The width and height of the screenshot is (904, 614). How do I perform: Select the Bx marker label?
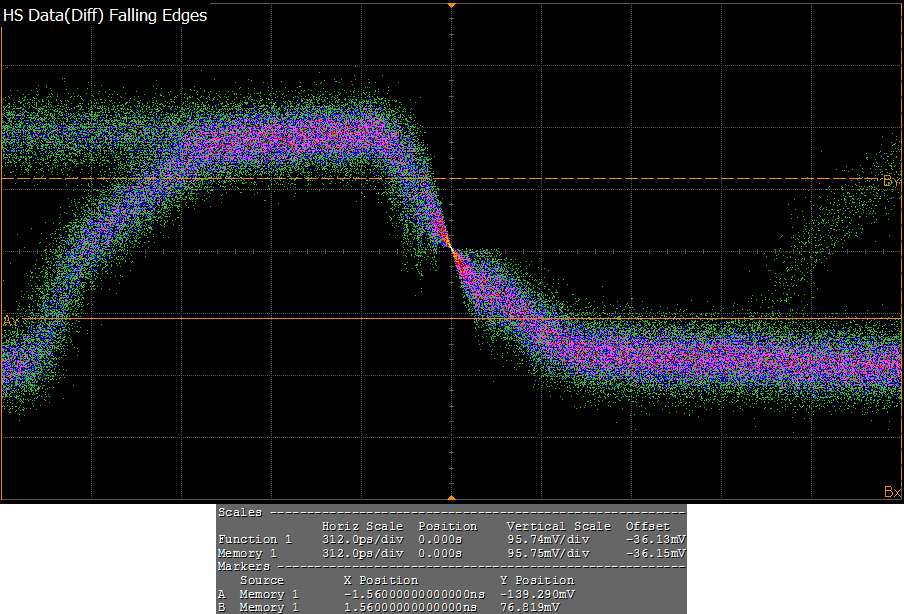(x=892, y=492)
